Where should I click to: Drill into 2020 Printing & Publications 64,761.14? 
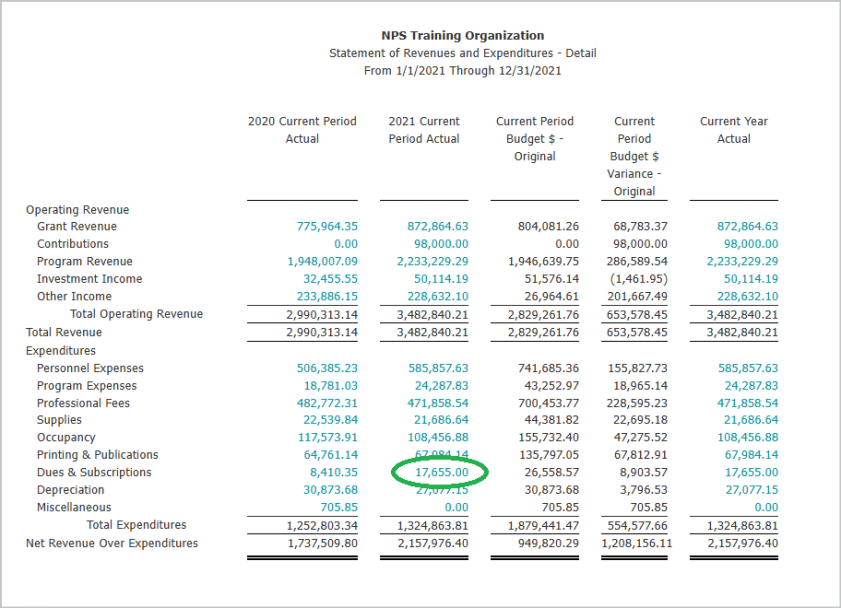click(x=331, y=456)
